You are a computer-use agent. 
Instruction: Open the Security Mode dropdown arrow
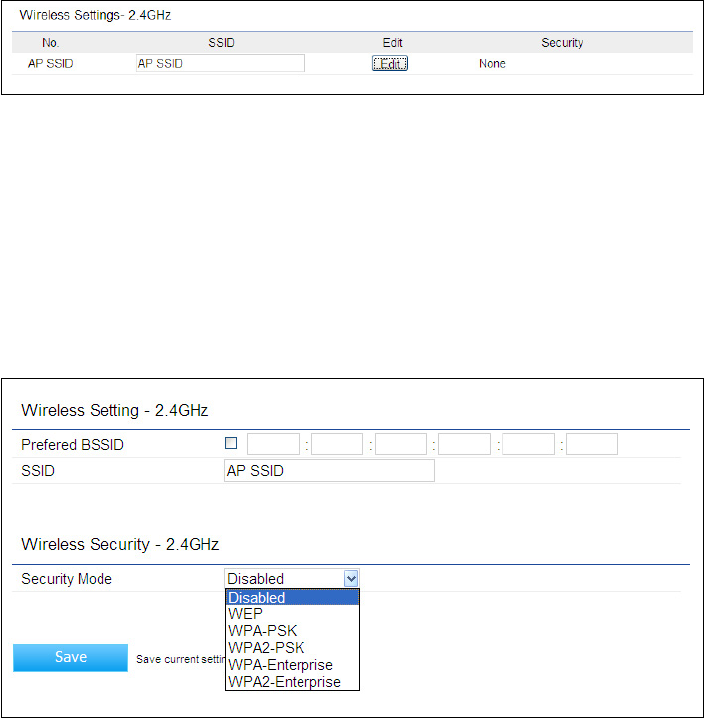pyautogui.click(x=351, y=579)
